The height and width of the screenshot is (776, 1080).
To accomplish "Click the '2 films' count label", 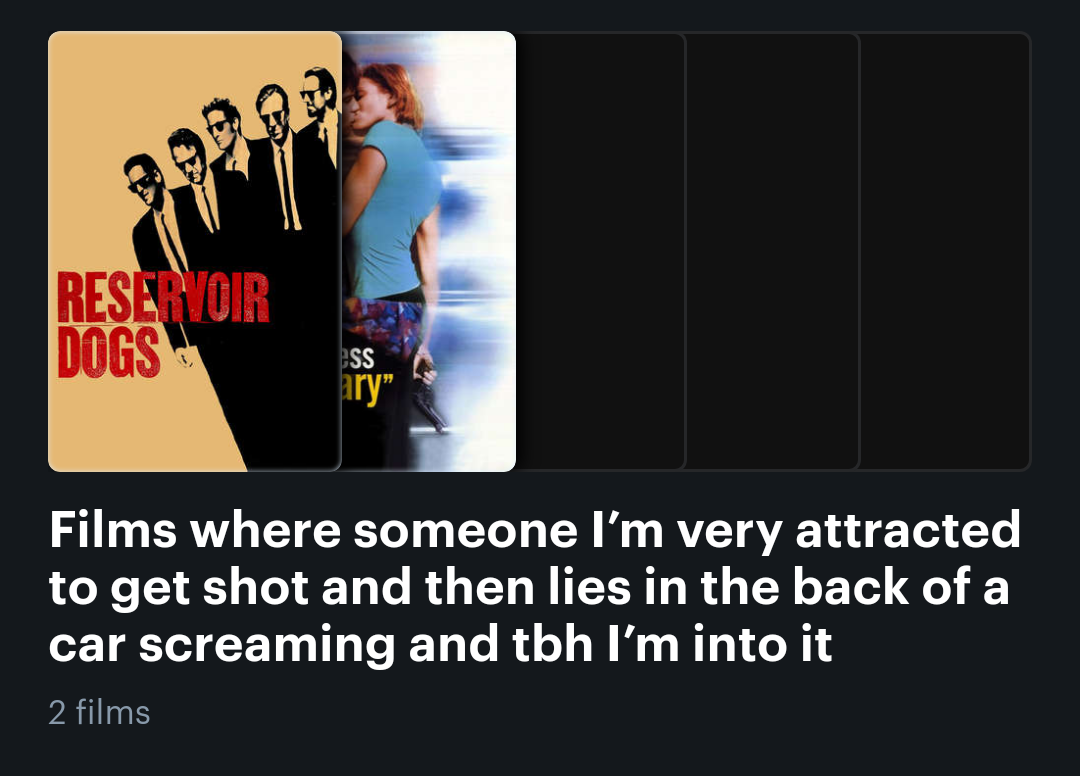I will [99, 712].
